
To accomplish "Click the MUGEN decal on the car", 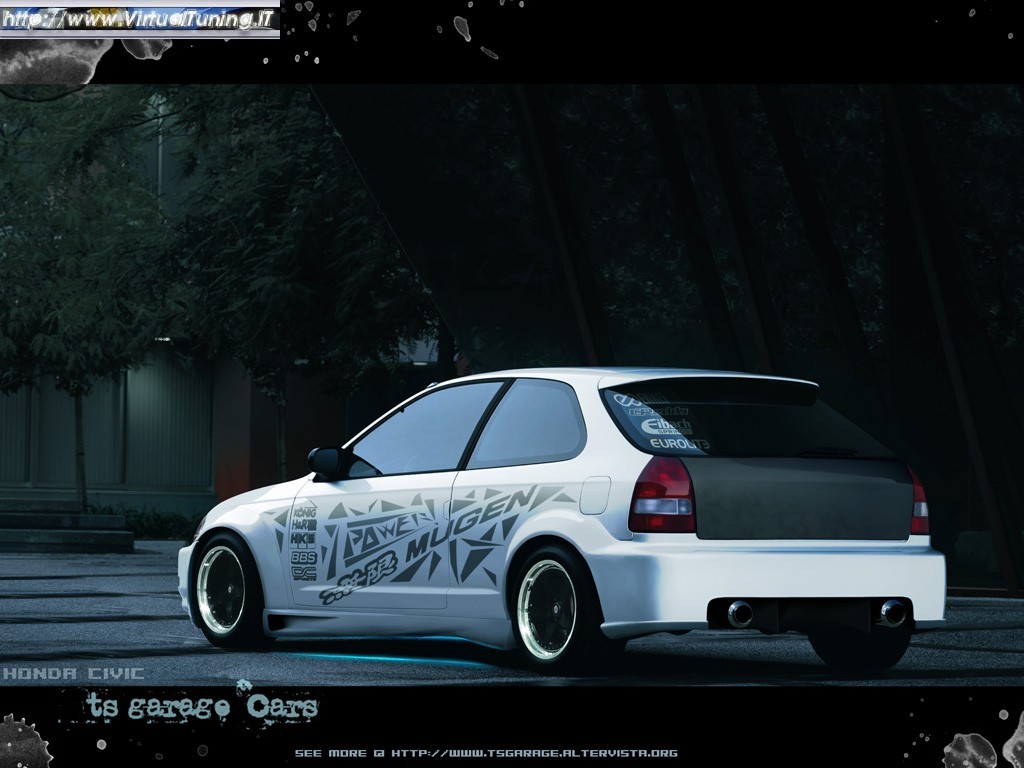I will tap(470, 523).
